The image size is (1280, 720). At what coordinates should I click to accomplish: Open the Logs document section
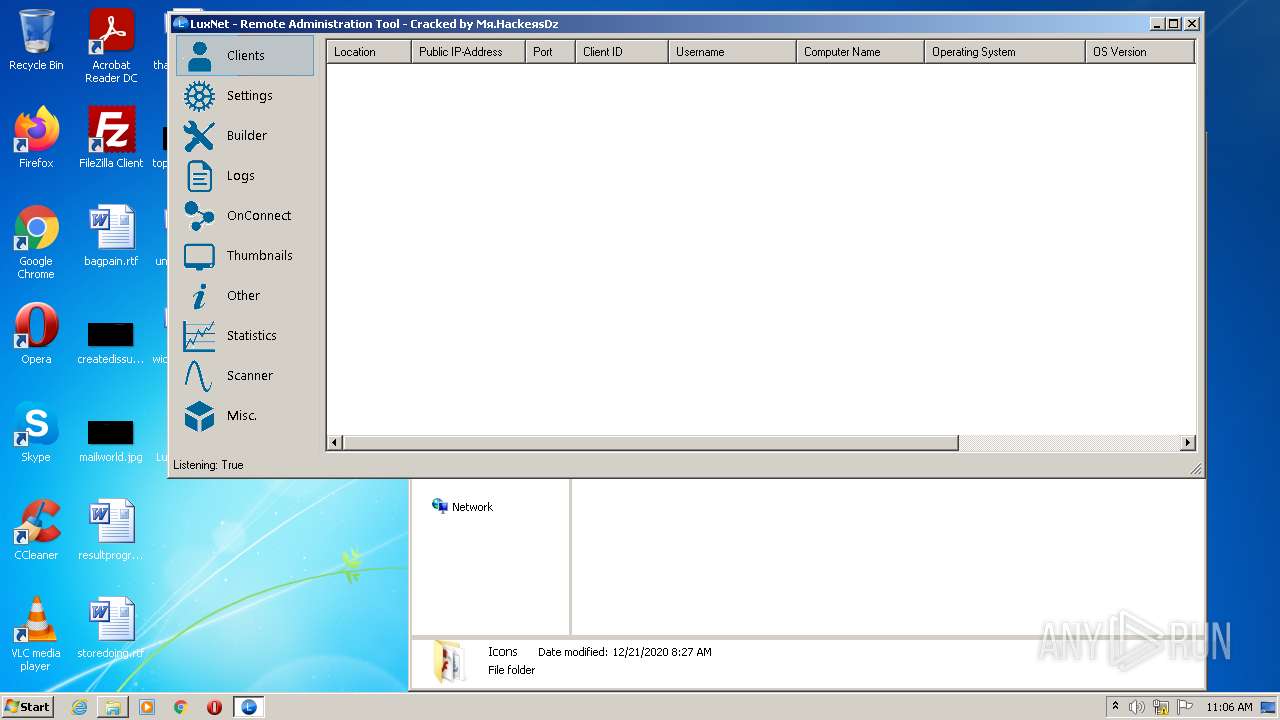245,176
